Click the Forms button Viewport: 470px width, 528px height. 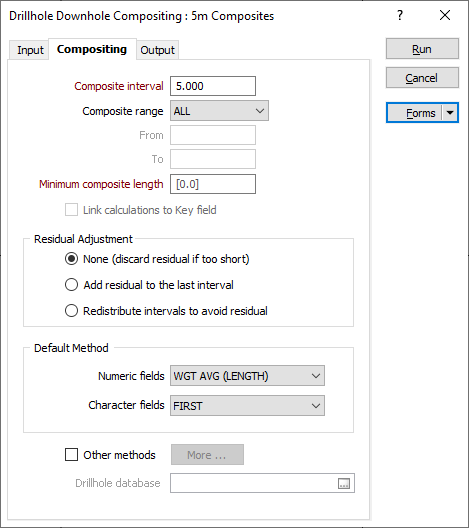click(x=415, y=113)
